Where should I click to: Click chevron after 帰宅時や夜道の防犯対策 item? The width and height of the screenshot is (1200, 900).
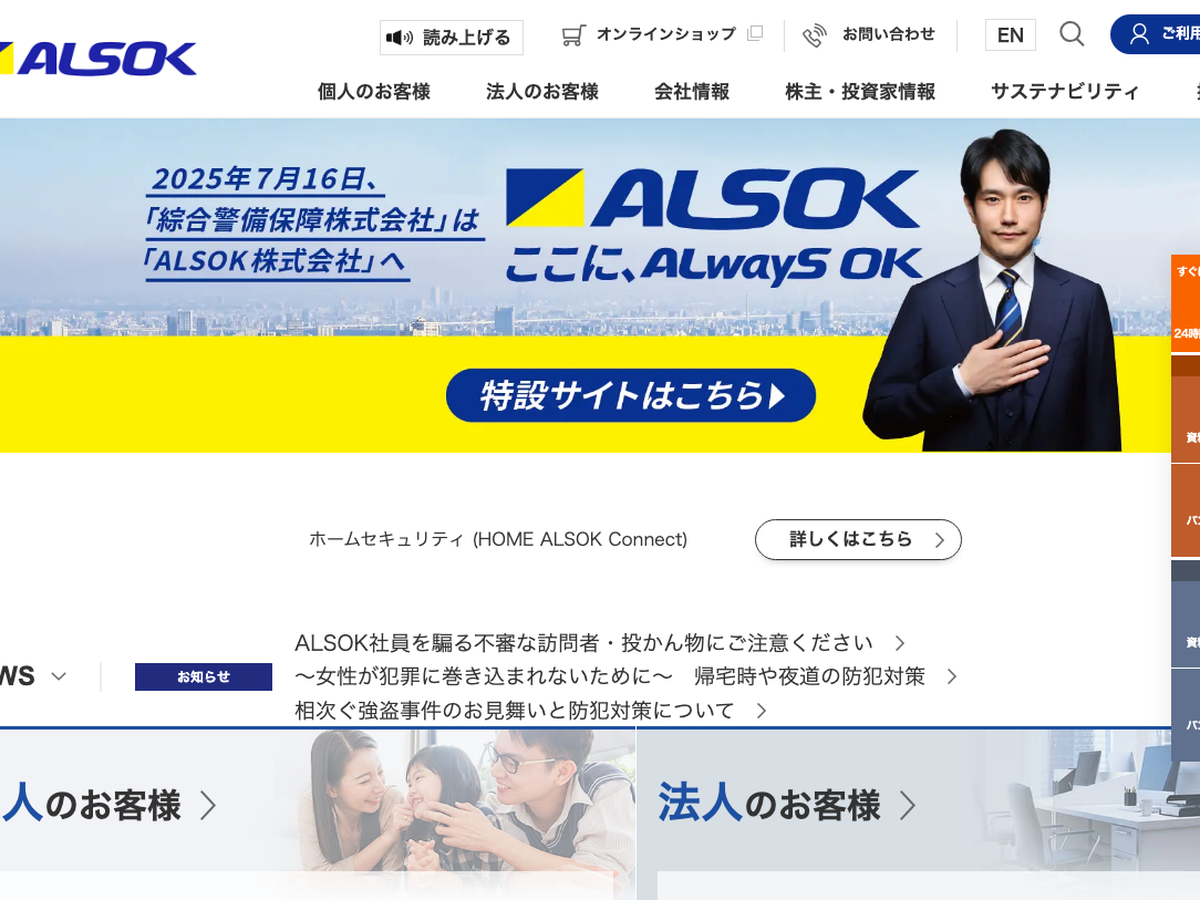[x=952, y=677]
